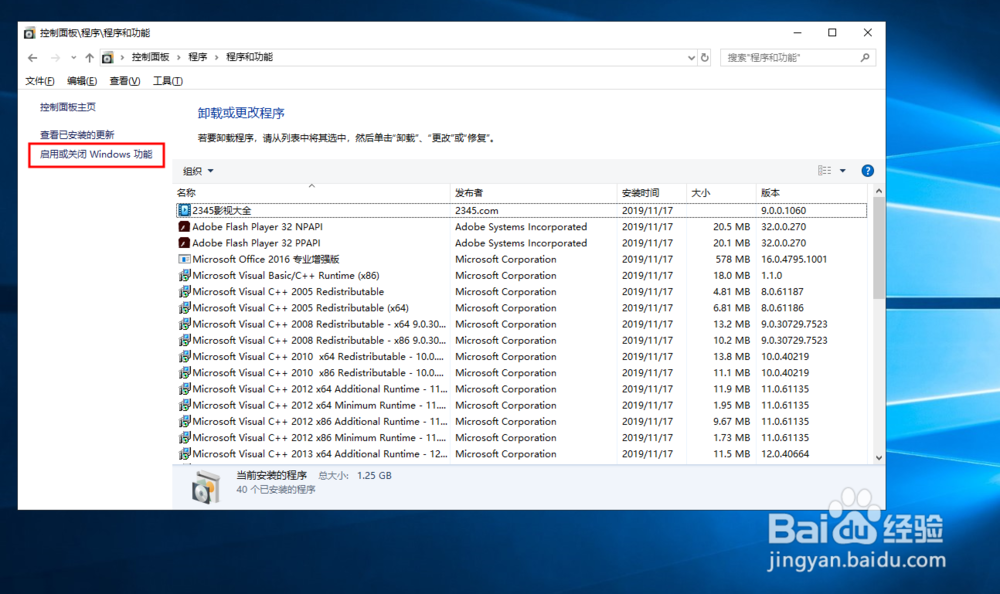The image size is (1000, 594).
Task: Click Adobe Flash Player 32 PPAPI icon
Action: point(184,243)
